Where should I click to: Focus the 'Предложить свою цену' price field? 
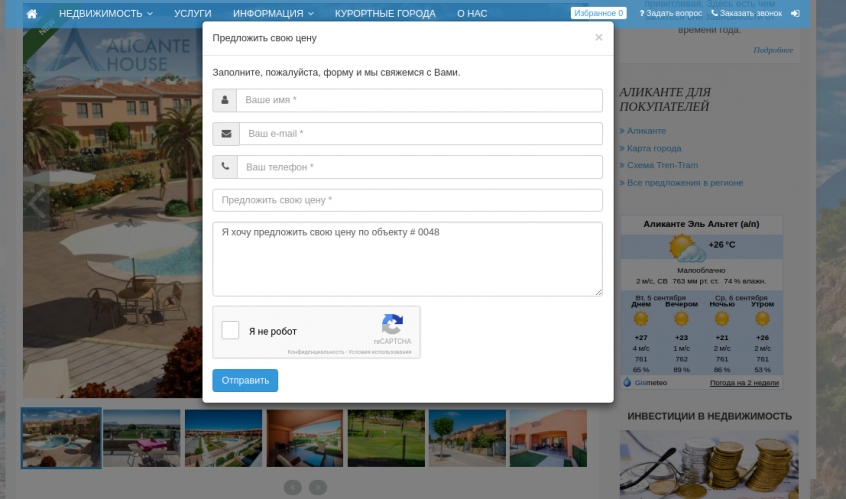(407, 200)
